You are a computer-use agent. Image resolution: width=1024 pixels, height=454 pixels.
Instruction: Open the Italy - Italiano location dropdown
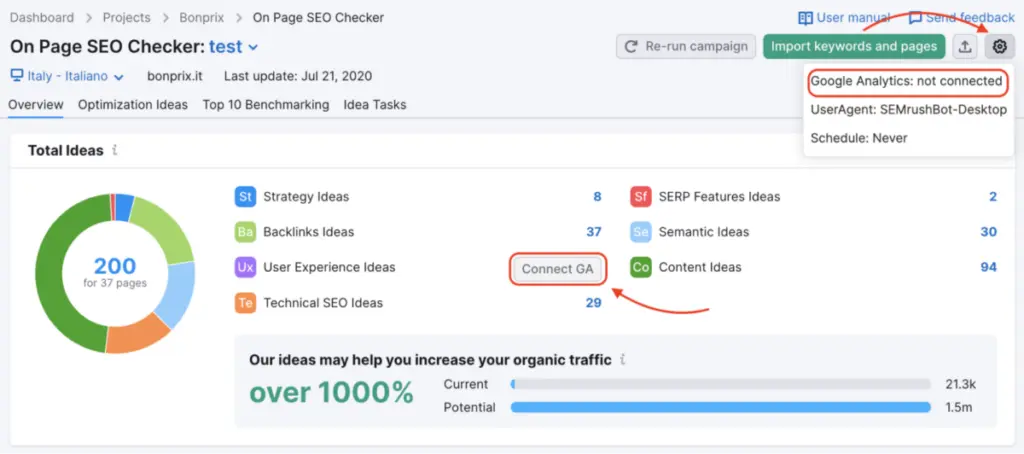click(67, 76)
